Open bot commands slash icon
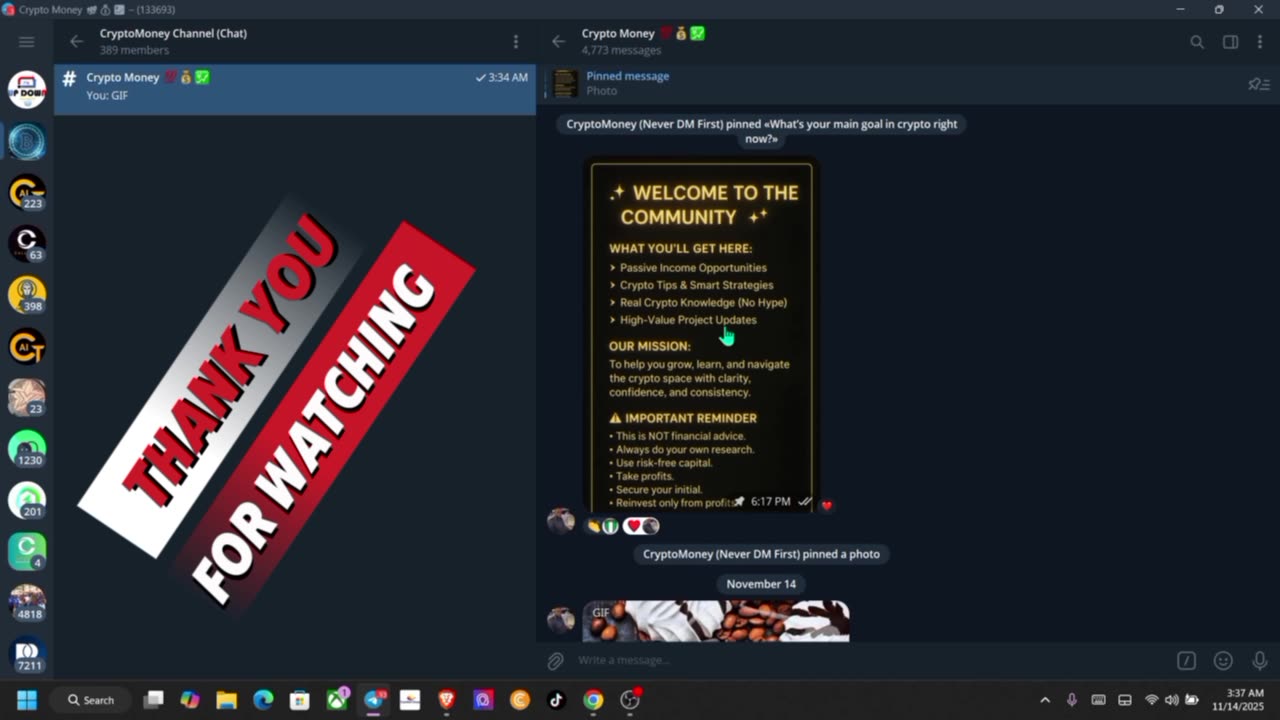 pyautogui.click(x=1186, y=660)
